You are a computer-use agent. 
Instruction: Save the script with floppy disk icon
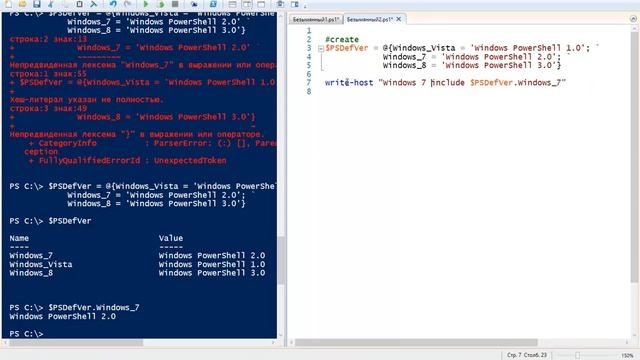point(37,4)
